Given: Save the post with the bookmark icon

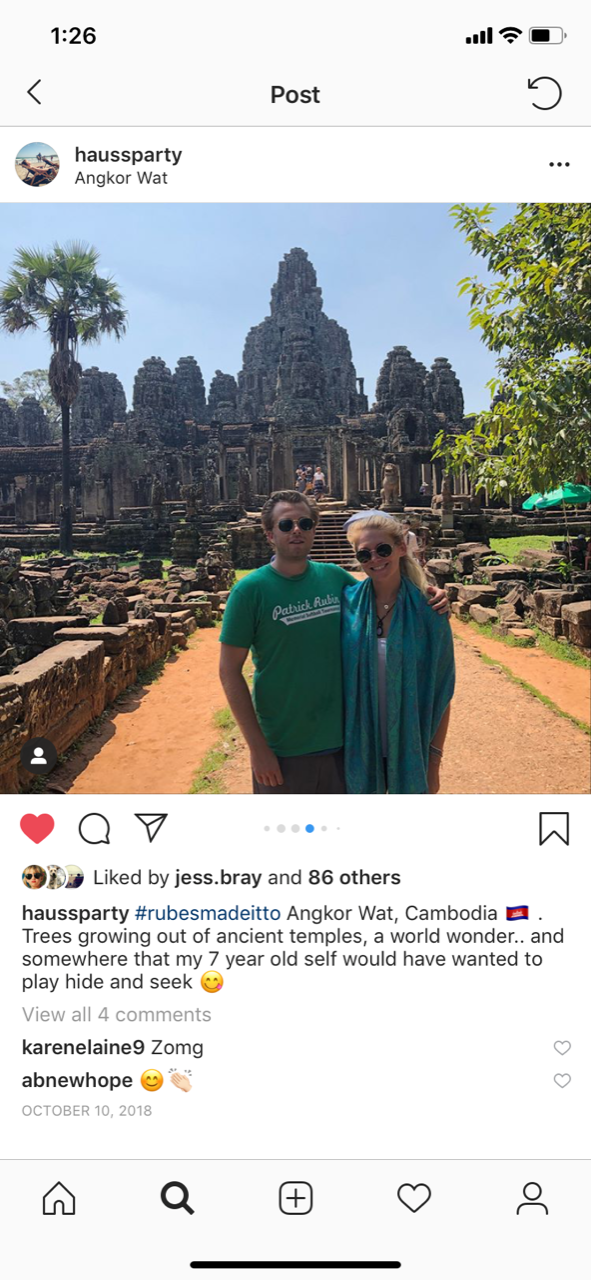Looking at the screenshot, I should click(554, 828).
